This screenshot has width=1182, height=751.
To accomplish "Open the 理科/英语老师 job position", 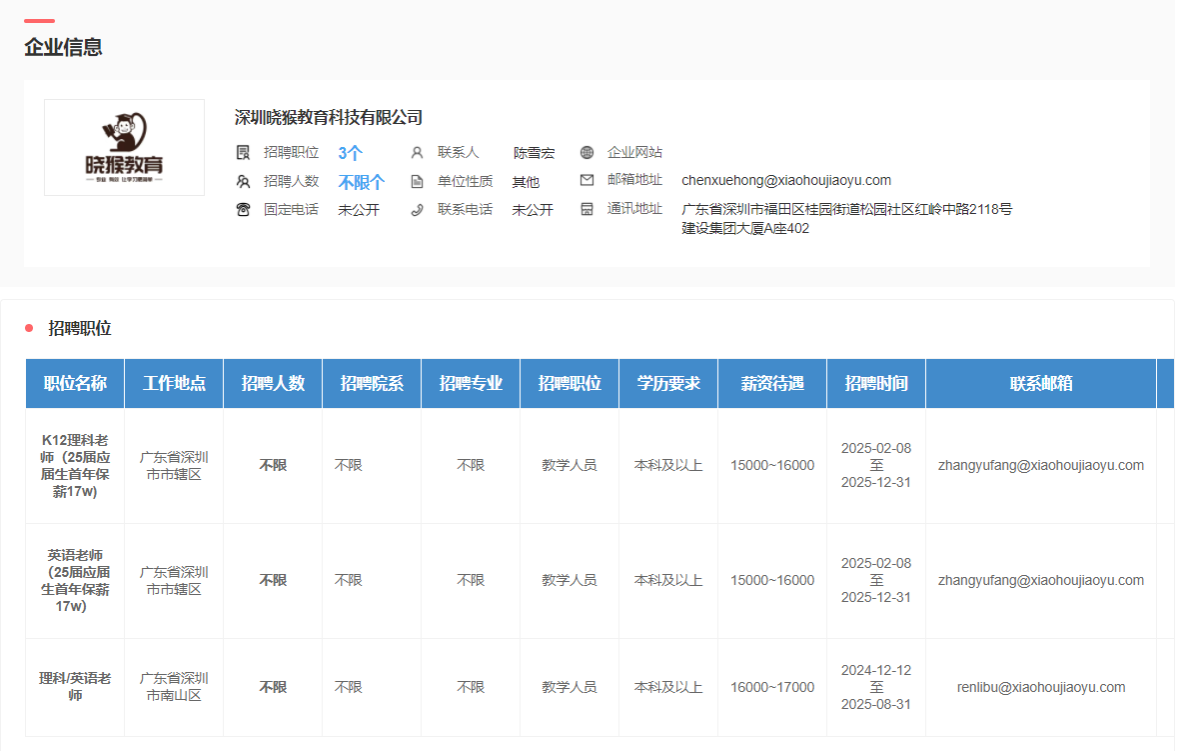I will tap(75, 687).
